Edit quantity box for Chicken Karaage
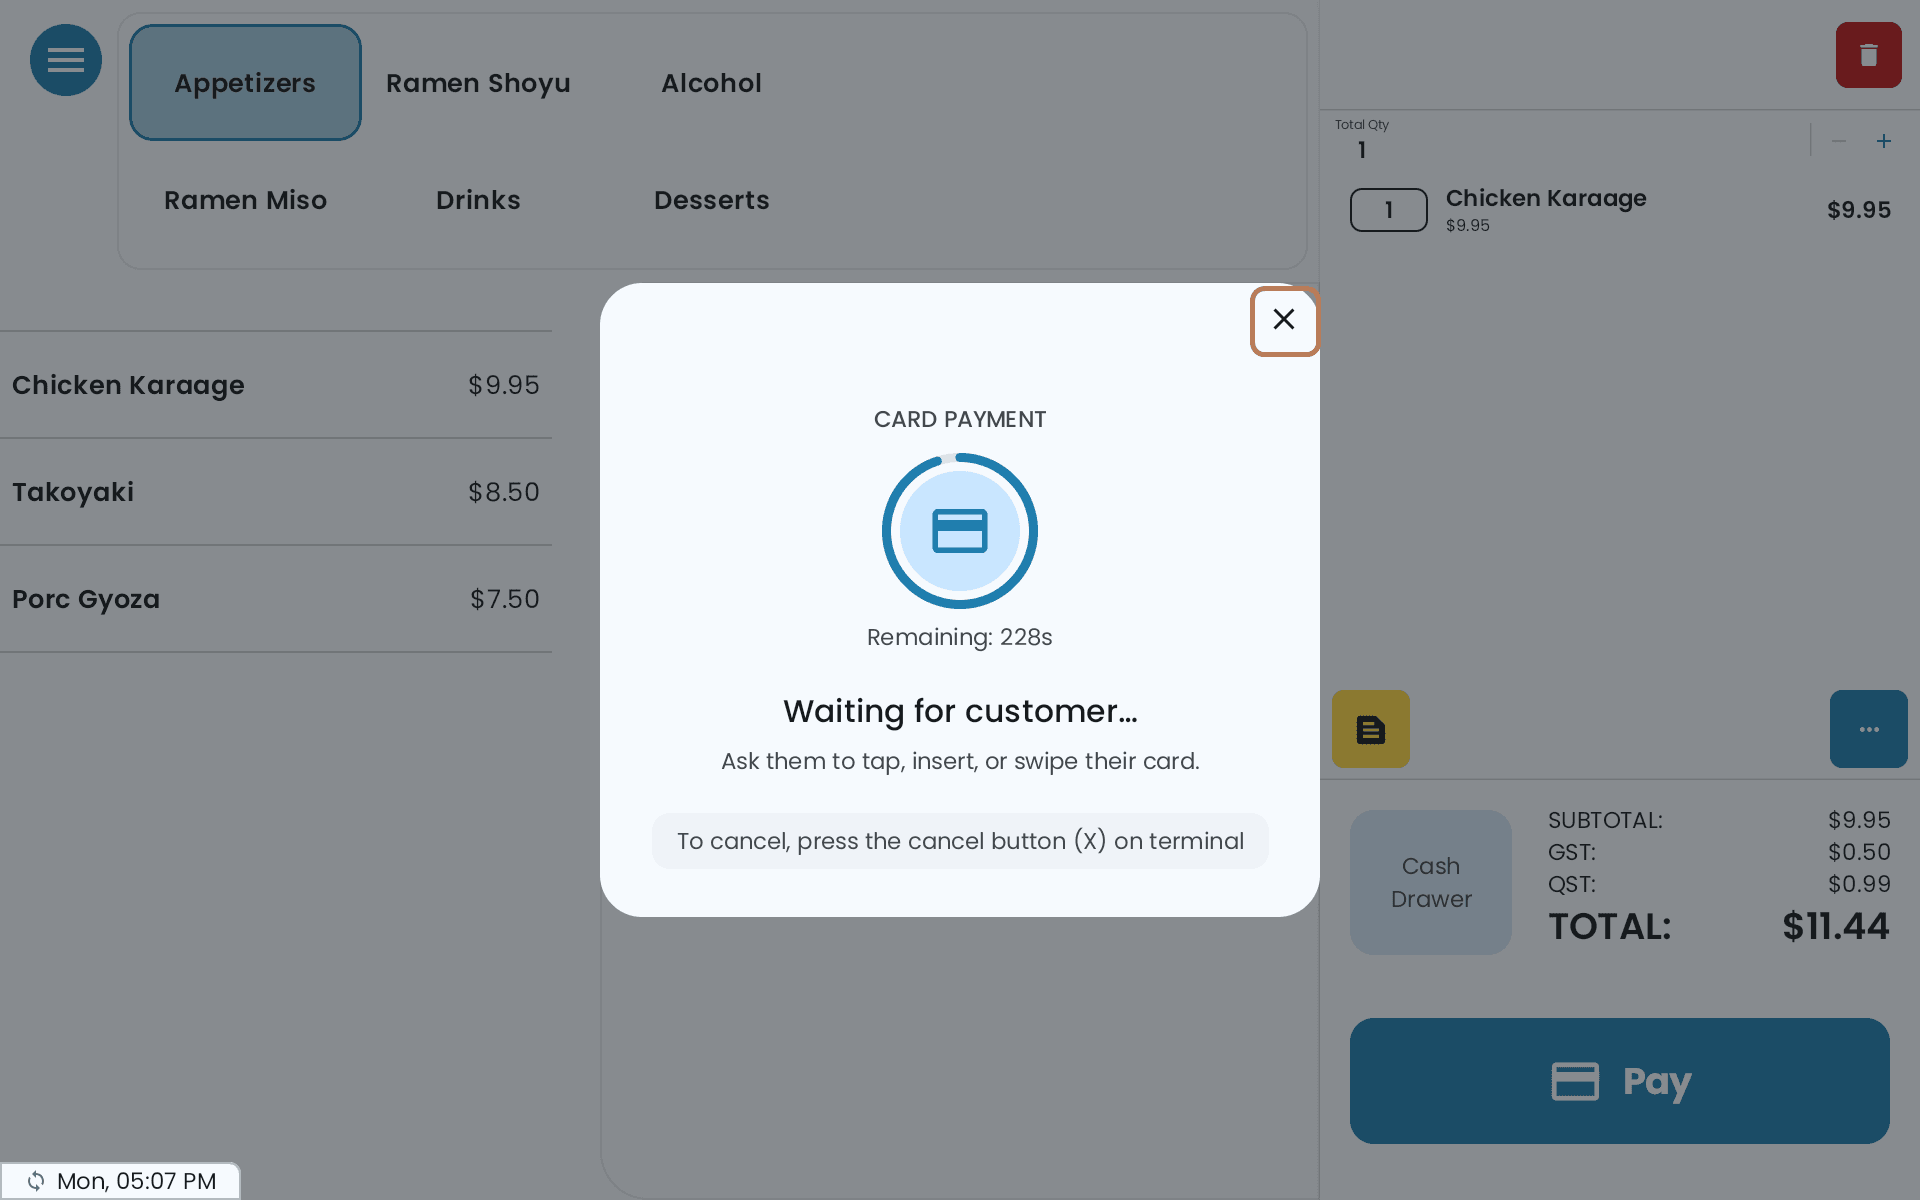The height and width of the screenshot is (1200, 1920). point(1388,210)
